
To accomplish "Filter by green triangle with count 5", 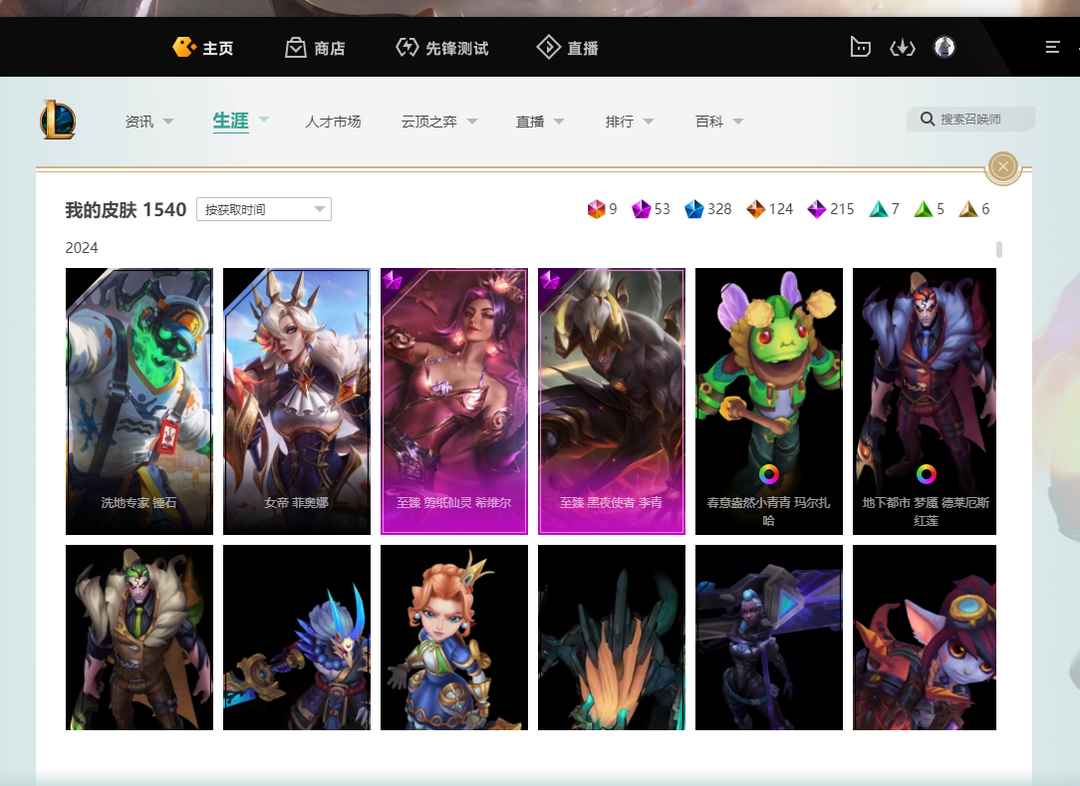I will coord(923,209).
